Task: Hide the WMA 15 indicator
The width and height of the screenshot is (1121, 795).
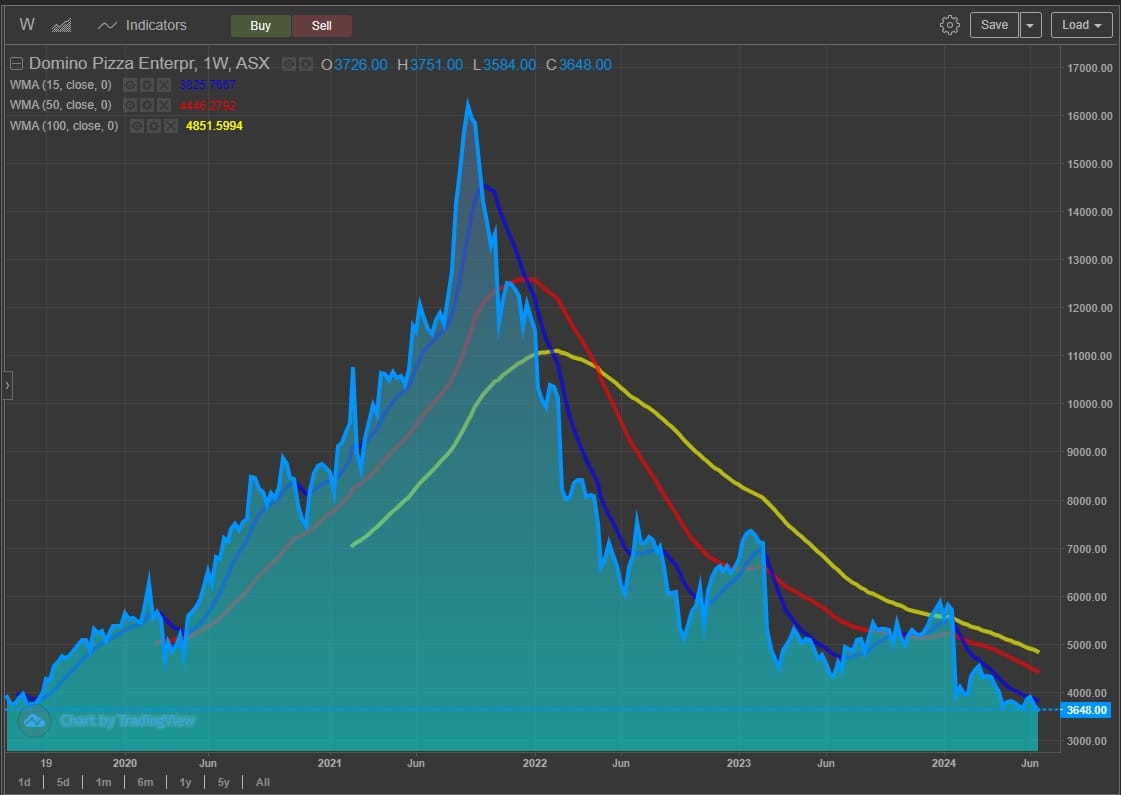Action: 130,85
